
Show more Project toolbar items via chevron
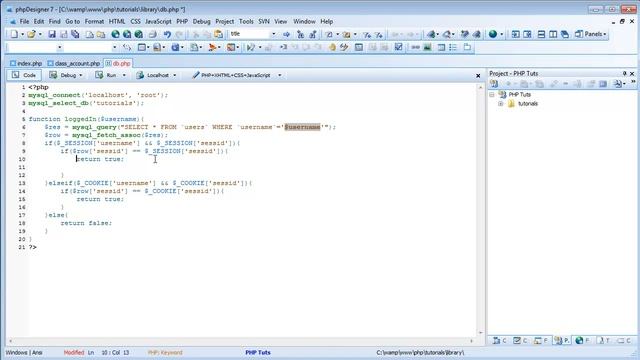633,83
